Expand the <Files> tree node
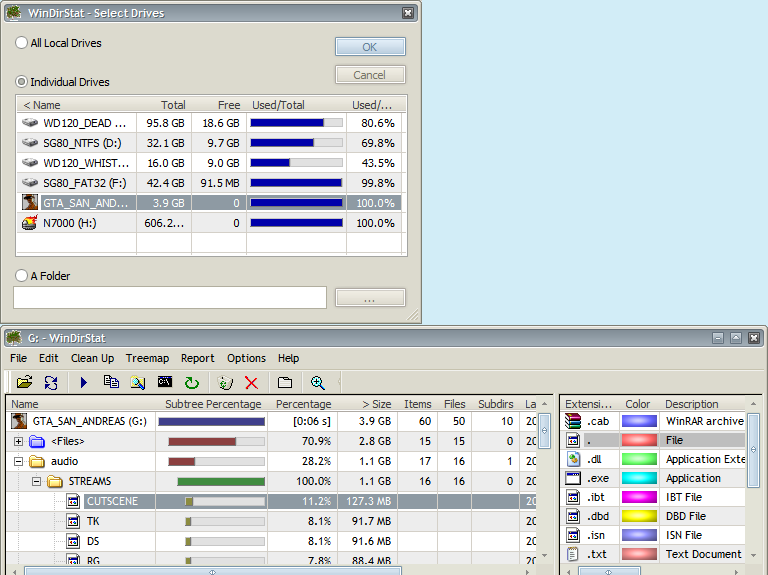The height and width of the screenshot is (575, 768). pos(18,441)
